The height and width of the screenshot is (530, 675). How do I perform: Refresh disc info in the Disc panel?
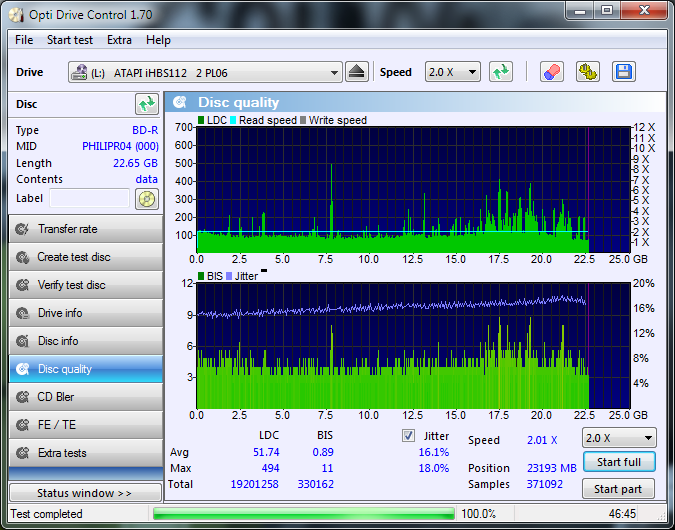(147, 104)
